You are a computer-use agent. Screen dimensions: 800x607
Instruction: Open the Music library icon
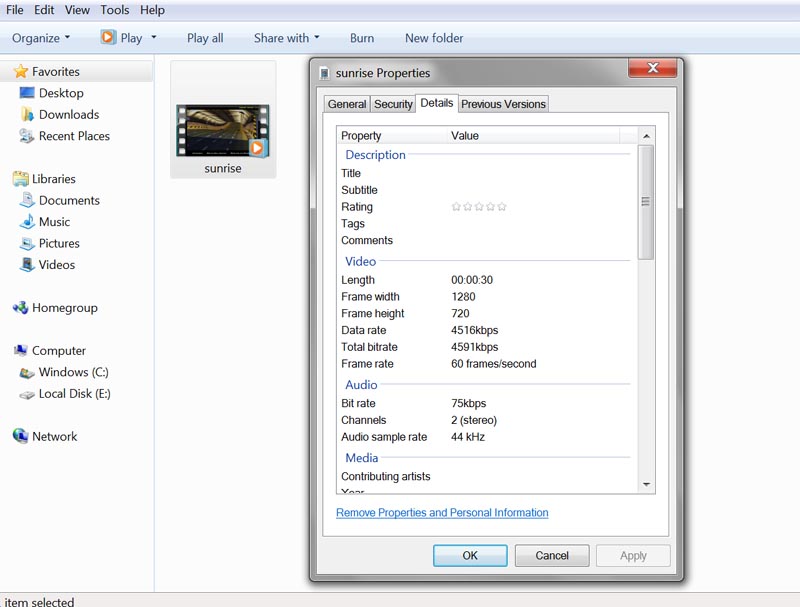tap(27, 222)
